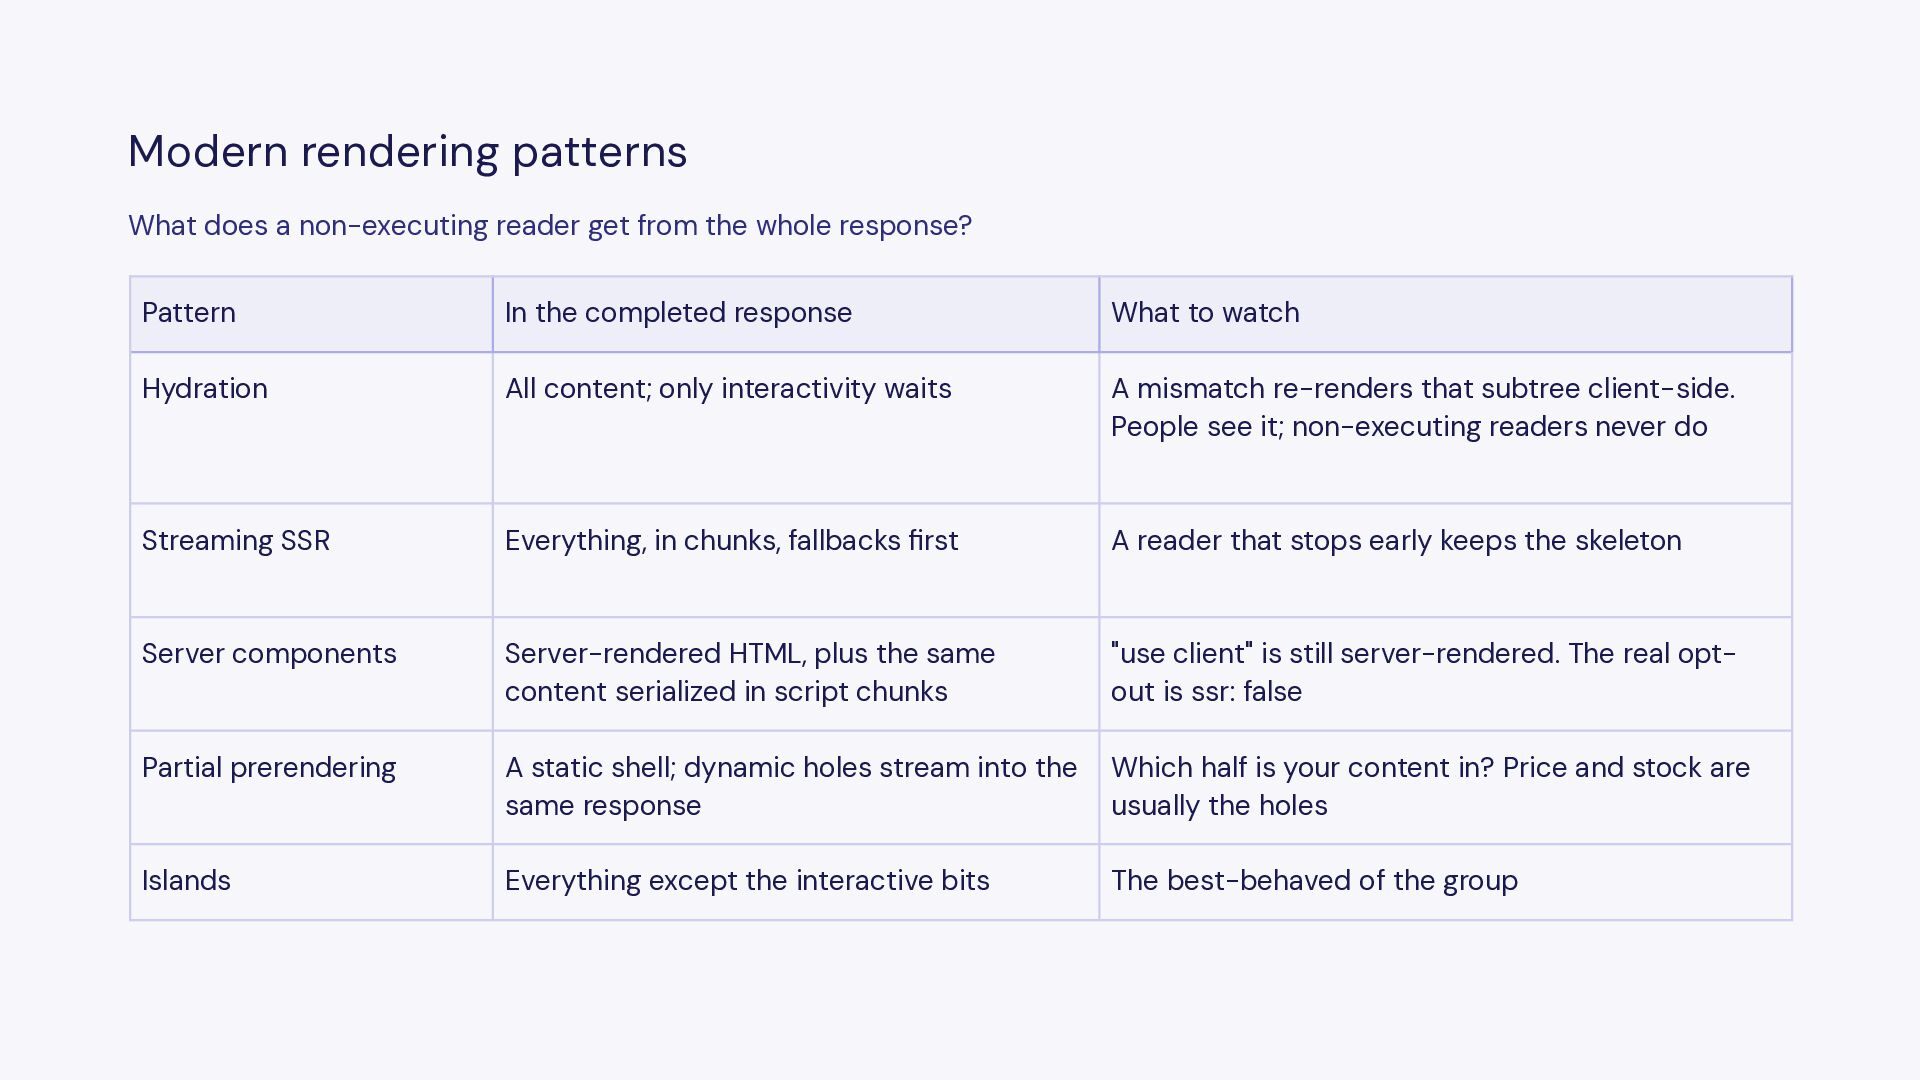1920x1080 pixels.
Task: Click 'Everything except the interactive bits'
Action: [x=796, y=882]
